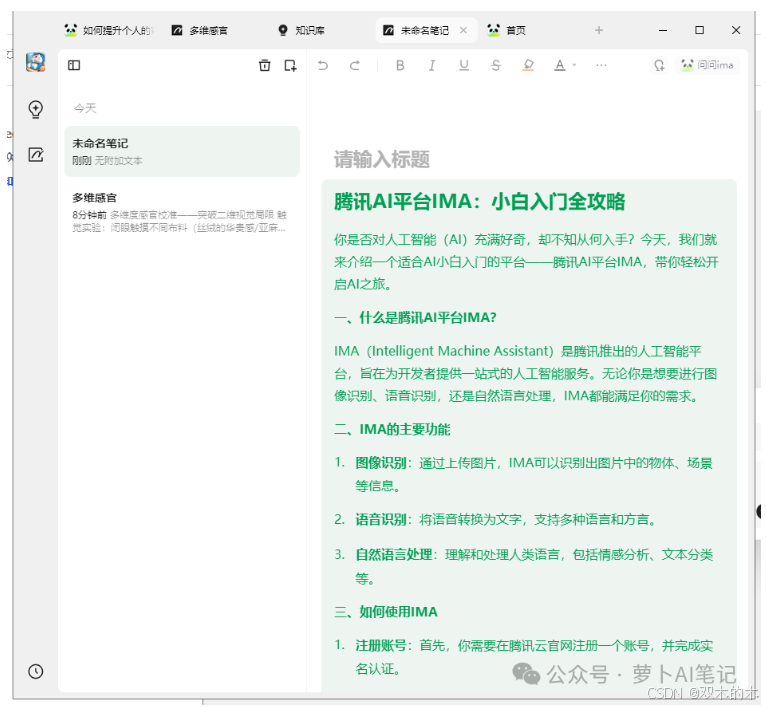This screenshot has width=766, height=707.
Task: Toggle italic formatting
Action: coord(432,65)
